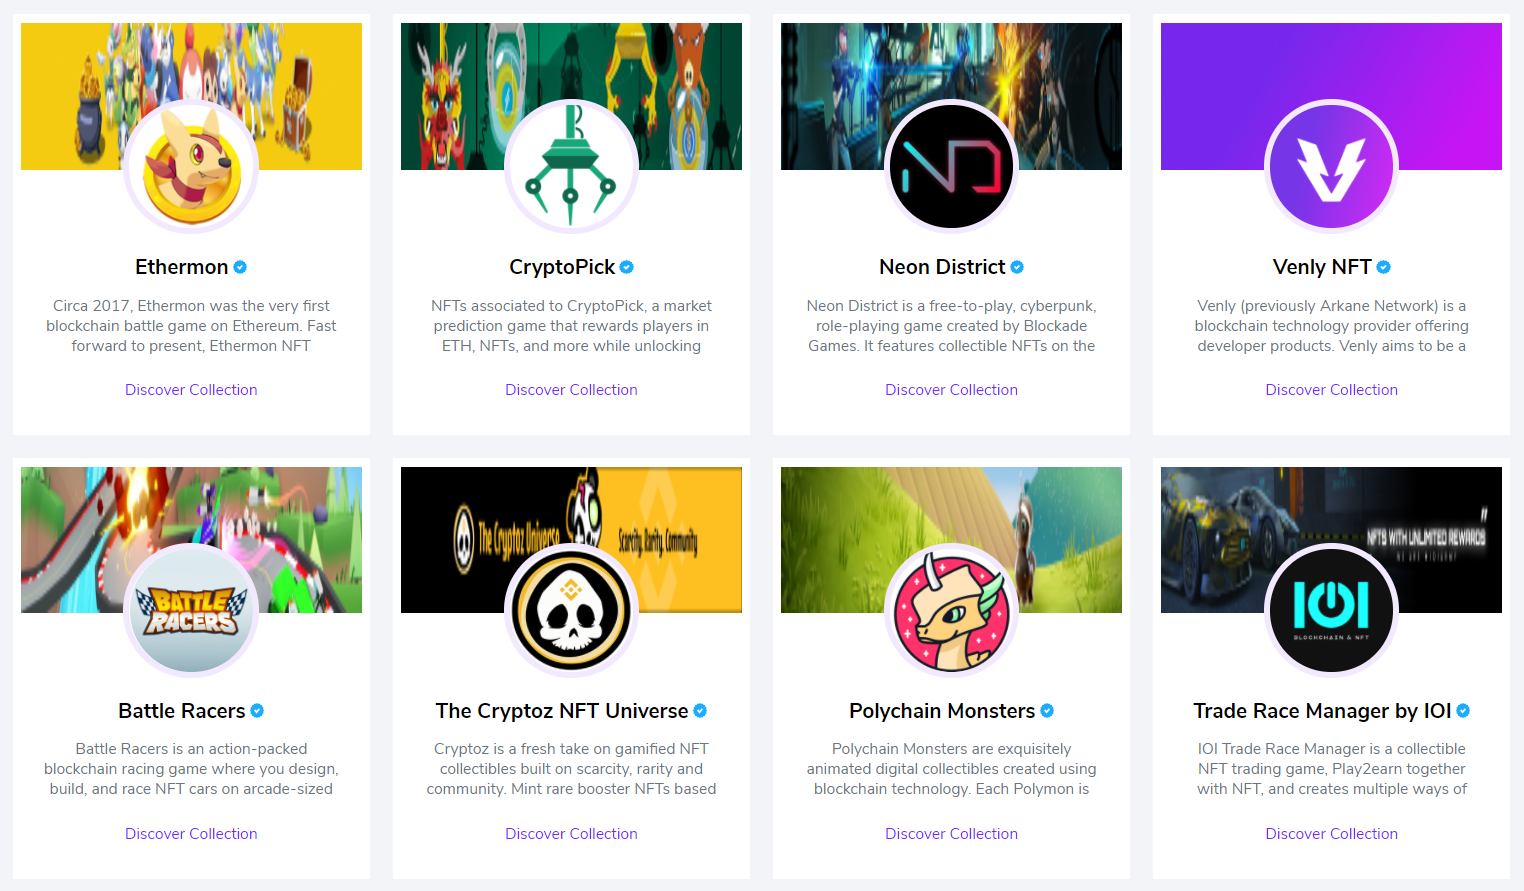Visit Discover Collection for Neon District

951,390
